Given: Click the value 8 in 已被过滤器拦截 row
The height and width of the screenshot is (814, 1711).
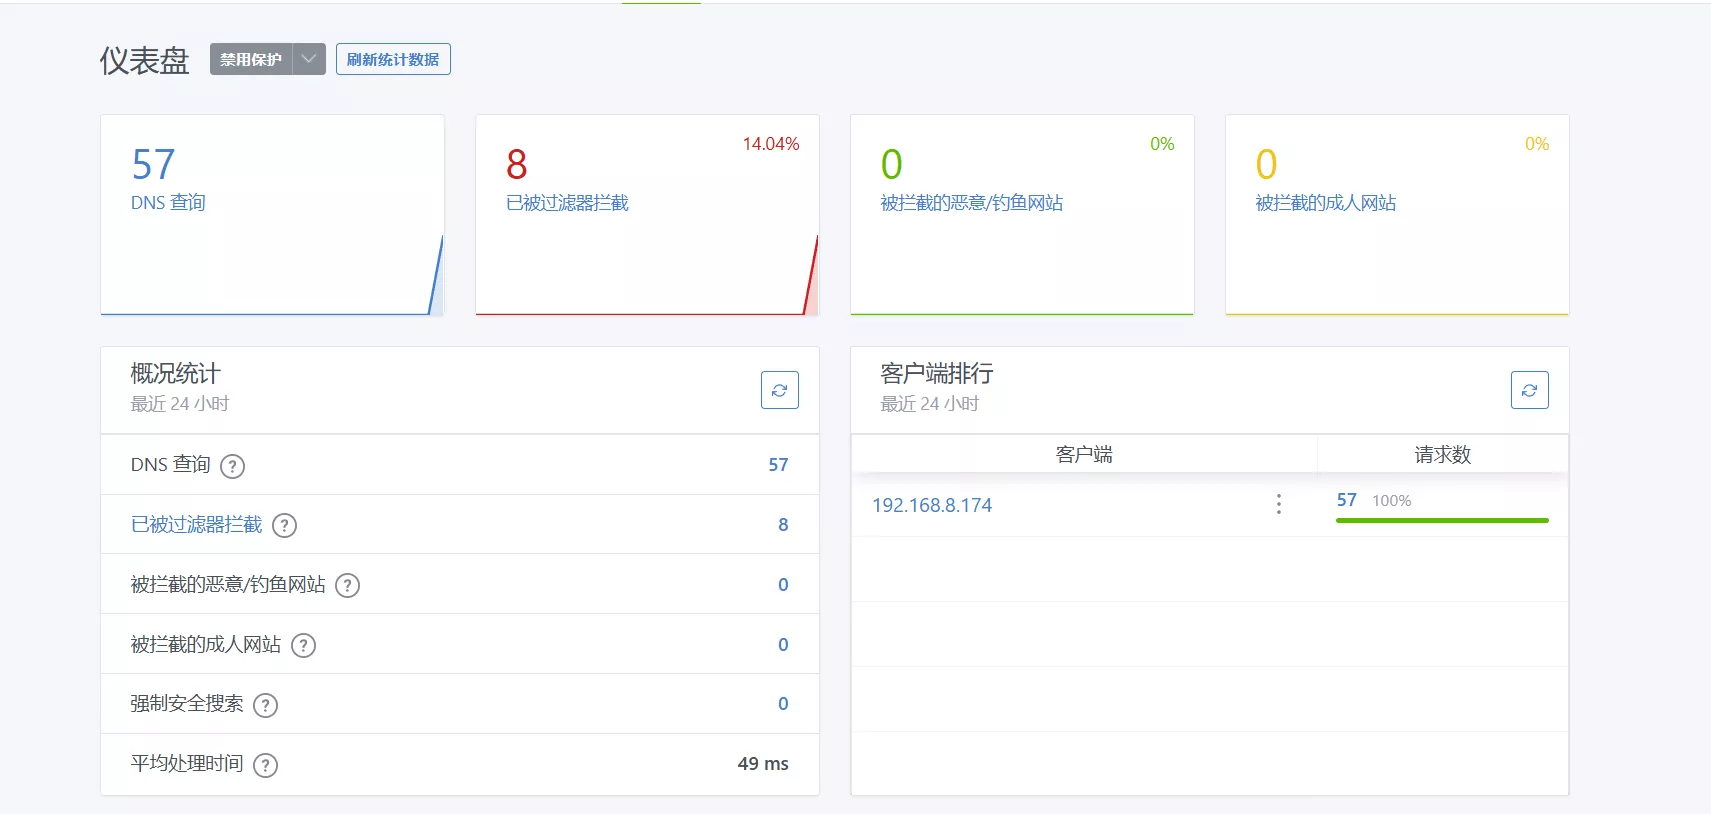Looking at the screenshot, I should click(x=783, y=525).
